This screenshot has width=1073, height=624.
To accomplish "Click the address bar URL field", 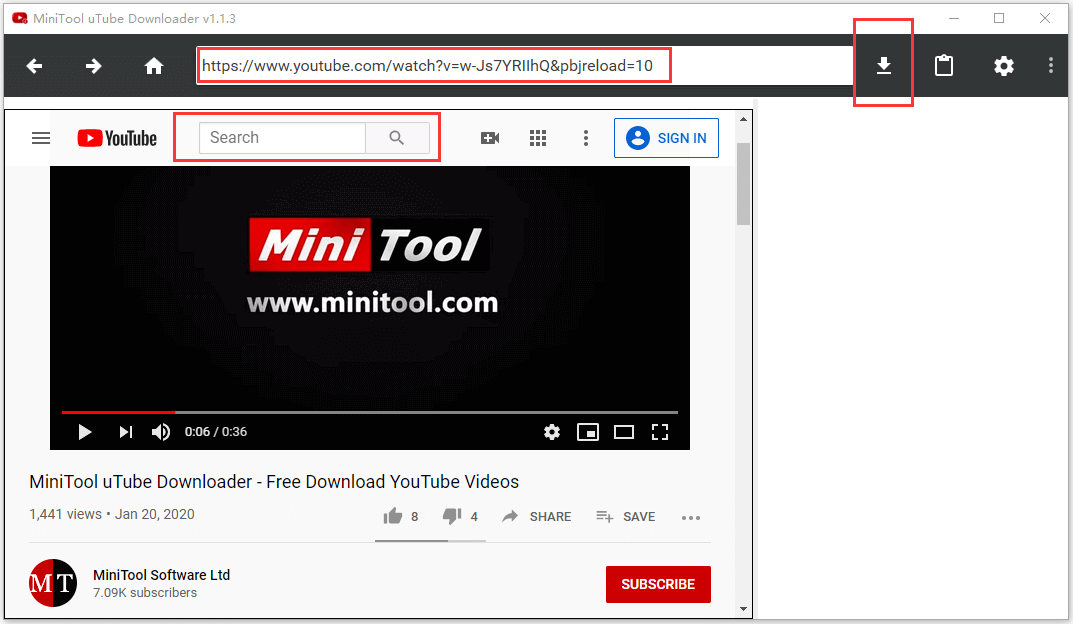I will (524, 66).
